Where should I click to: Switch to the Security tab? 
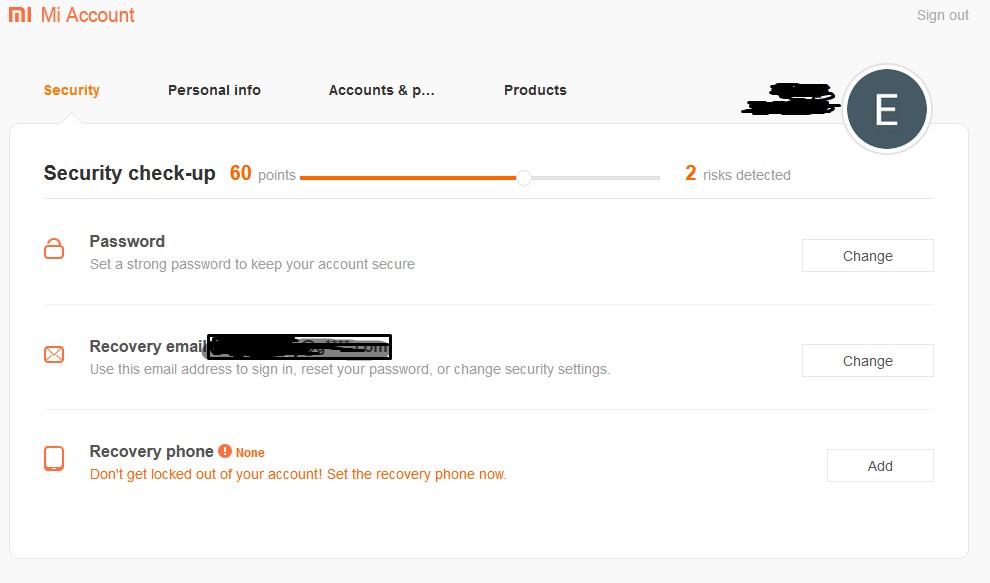72,90
